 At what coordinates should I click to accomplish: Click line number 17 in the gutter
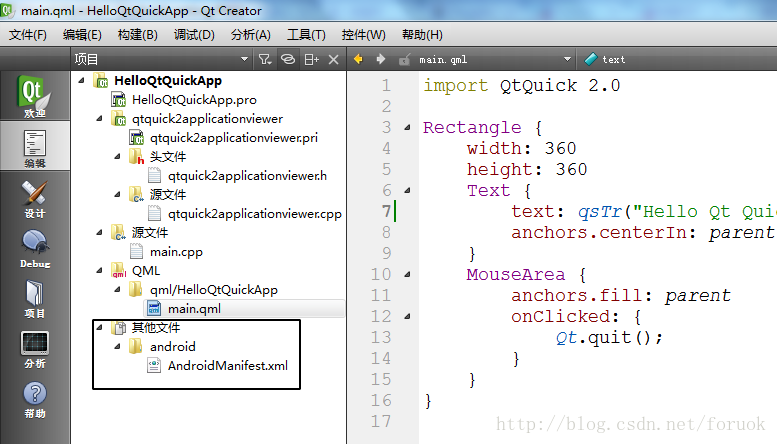[x=381, y=421]
